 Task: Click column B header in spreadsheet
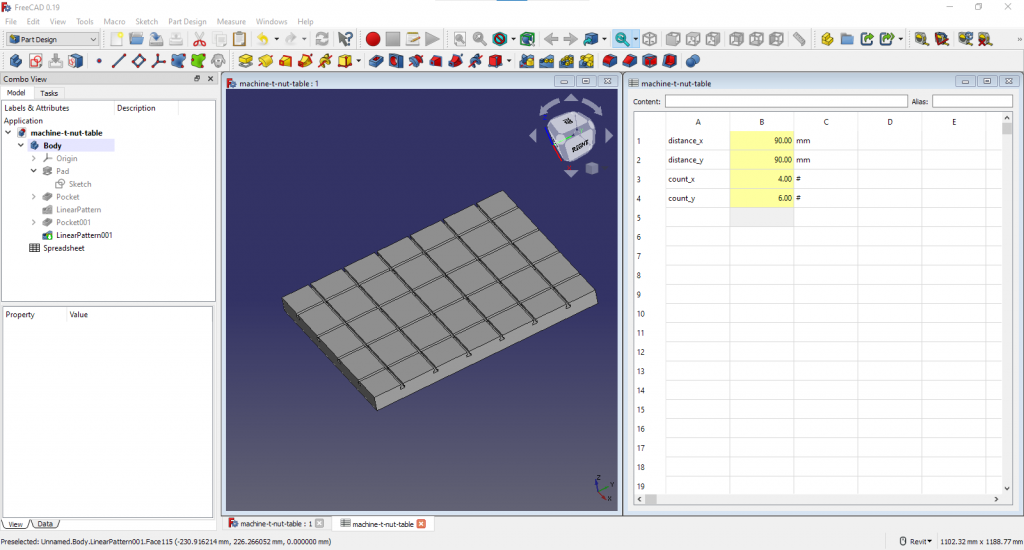[761, 122]
